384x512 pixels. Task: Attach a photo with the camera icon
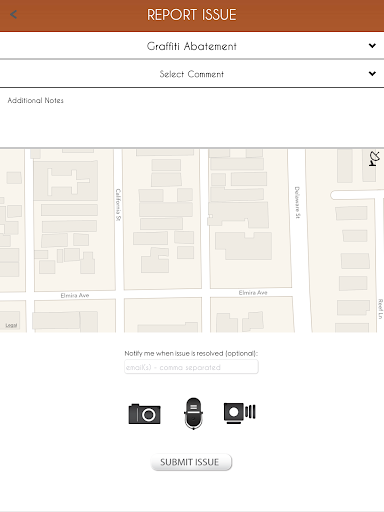(x=145, y=414)
